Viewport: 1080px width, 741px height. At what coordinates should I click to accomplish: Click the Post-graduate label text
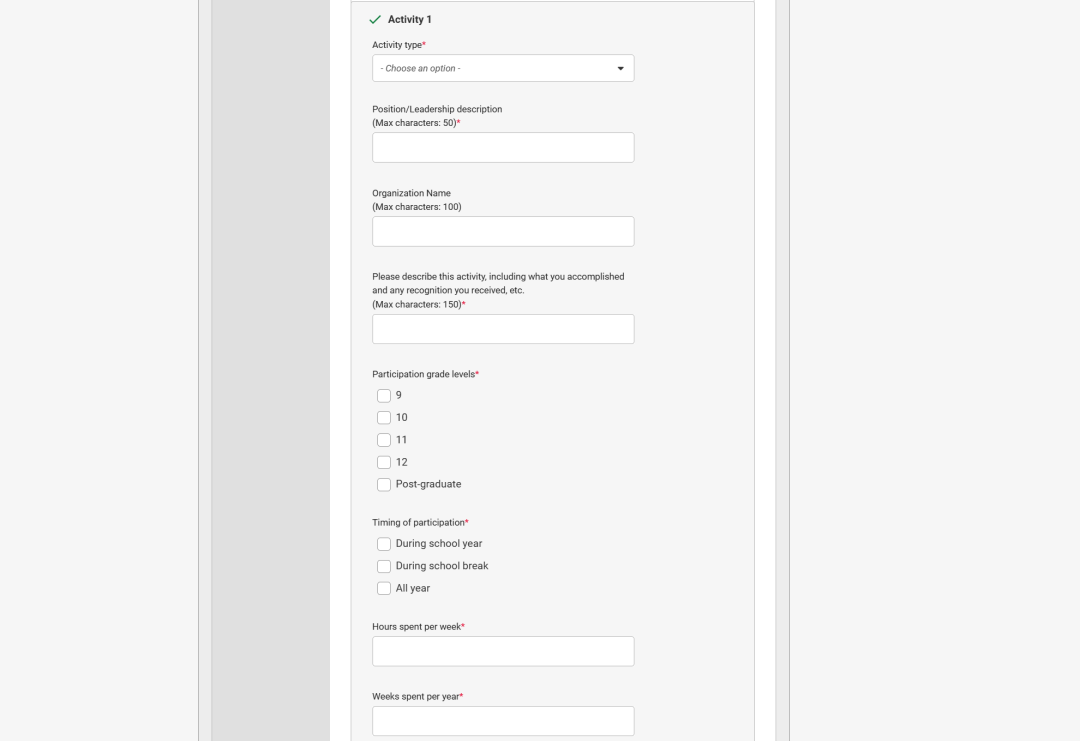point(428,484)
